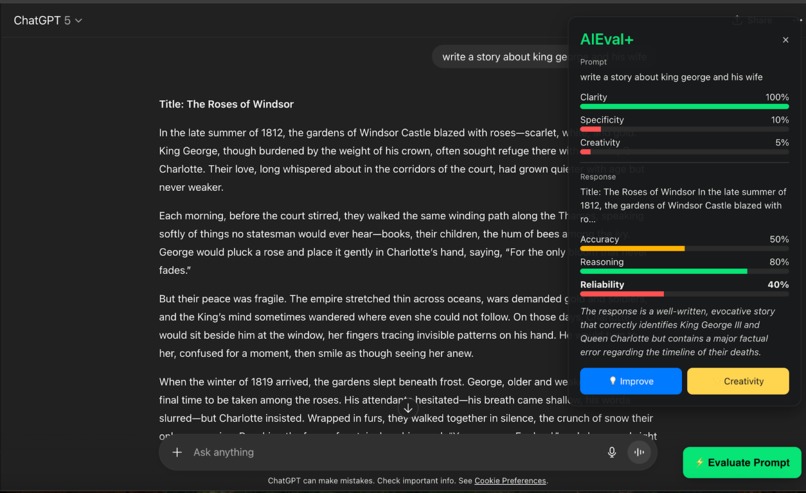Click the Reasoning 80% value
Viewport: 806px width, 493px height.
click(779, 262)
